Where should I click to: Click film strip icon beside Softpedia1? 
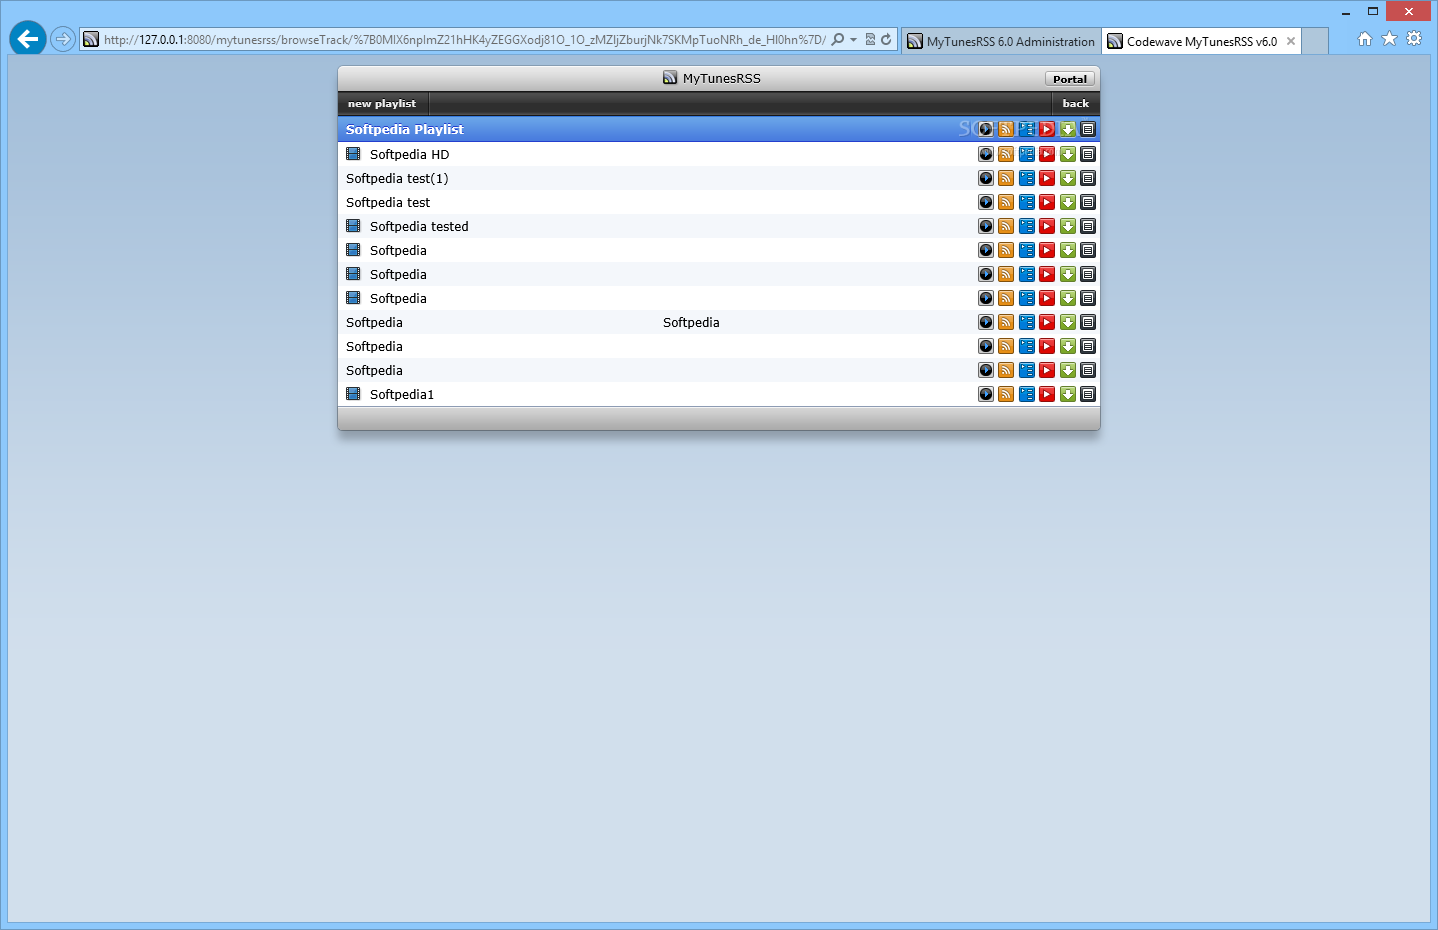click(353, 394)
